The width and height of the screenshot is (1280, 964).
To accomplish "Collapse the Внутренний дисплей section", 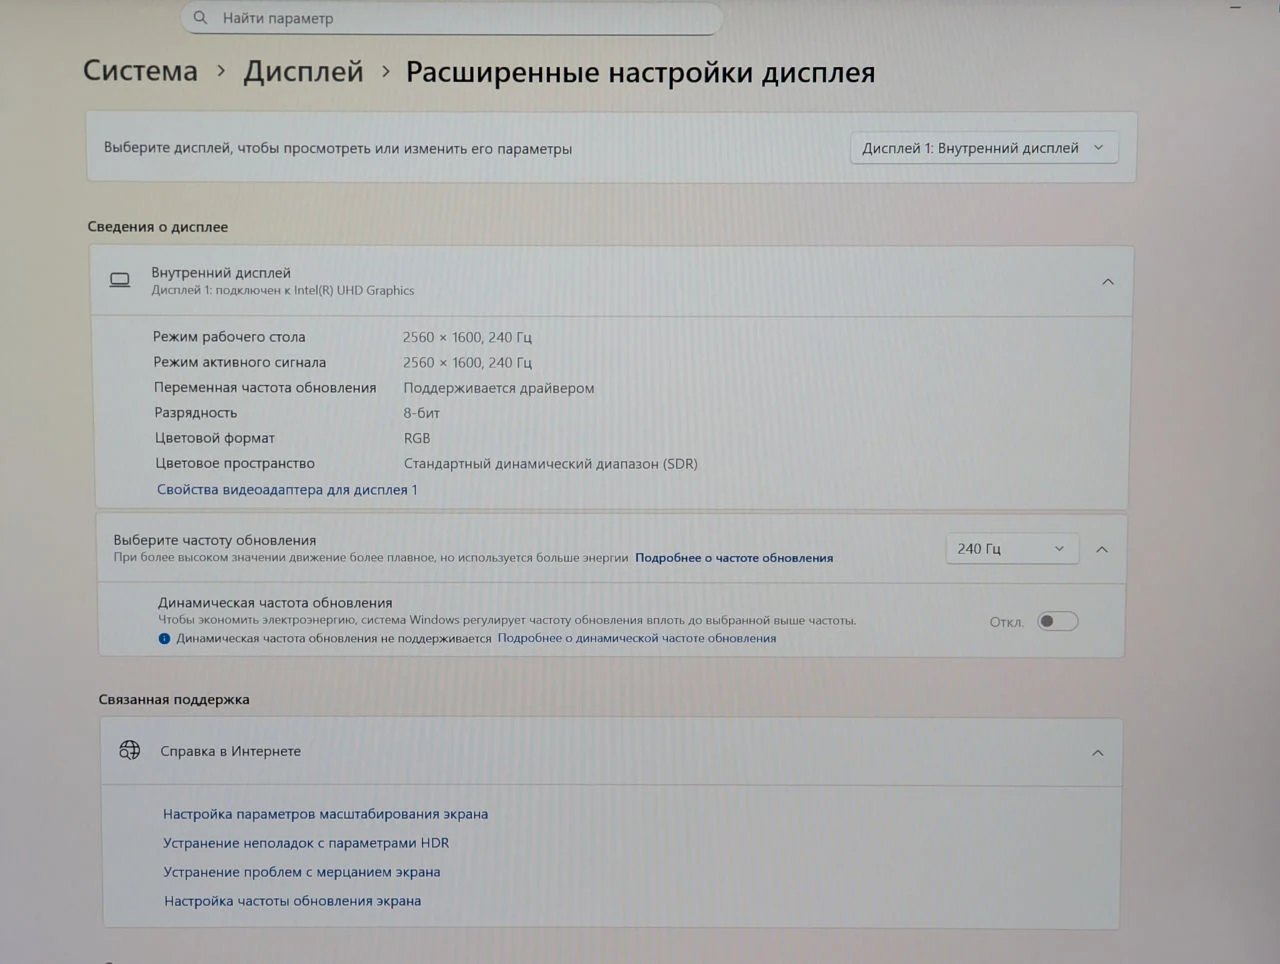I will click(x=1108, y=282).
